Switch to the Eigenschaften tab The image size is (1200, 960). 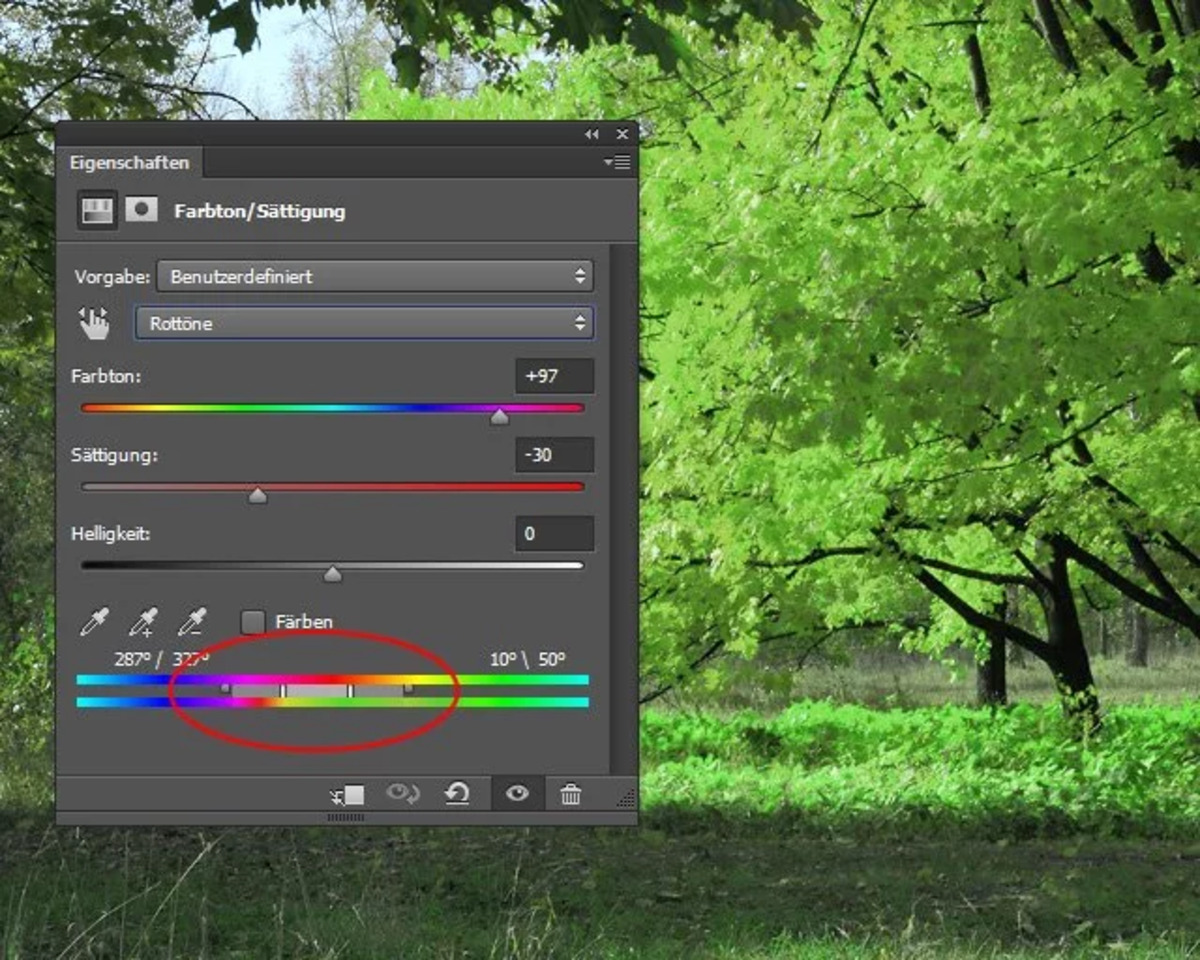(128, 162)
